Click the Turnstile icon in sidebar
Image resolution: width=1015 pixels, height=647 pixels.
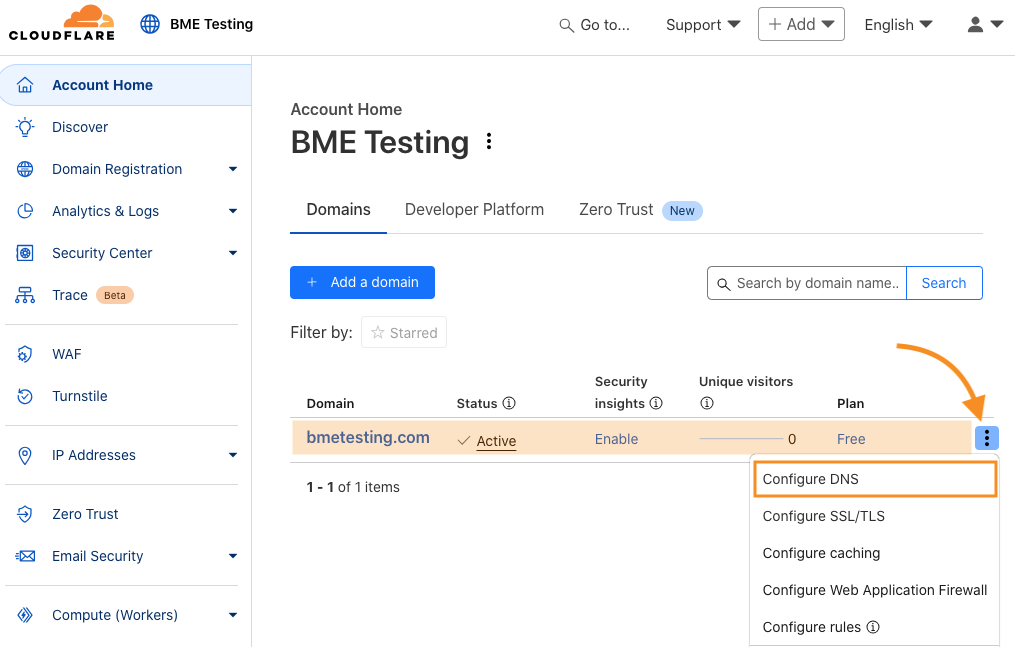click(25, 396)
